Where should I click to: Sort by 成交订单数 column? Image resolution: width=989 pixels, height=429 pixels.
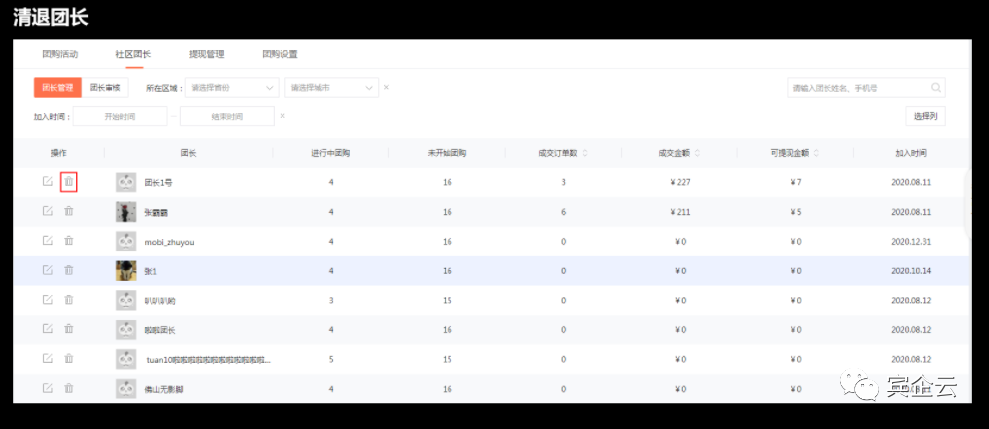583,153
